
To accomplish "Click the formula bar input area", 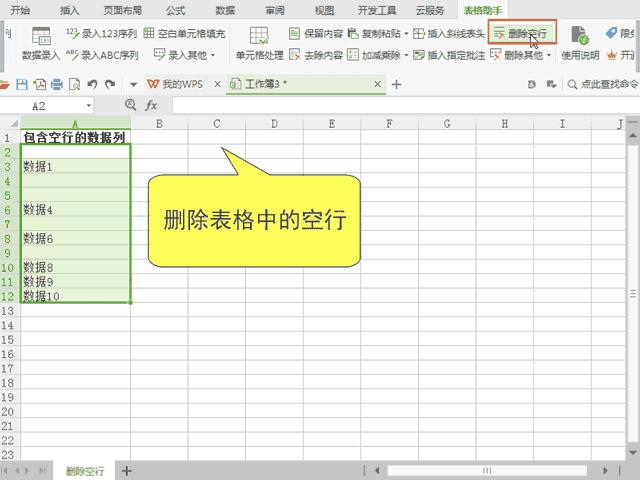I will pos(406,106).
